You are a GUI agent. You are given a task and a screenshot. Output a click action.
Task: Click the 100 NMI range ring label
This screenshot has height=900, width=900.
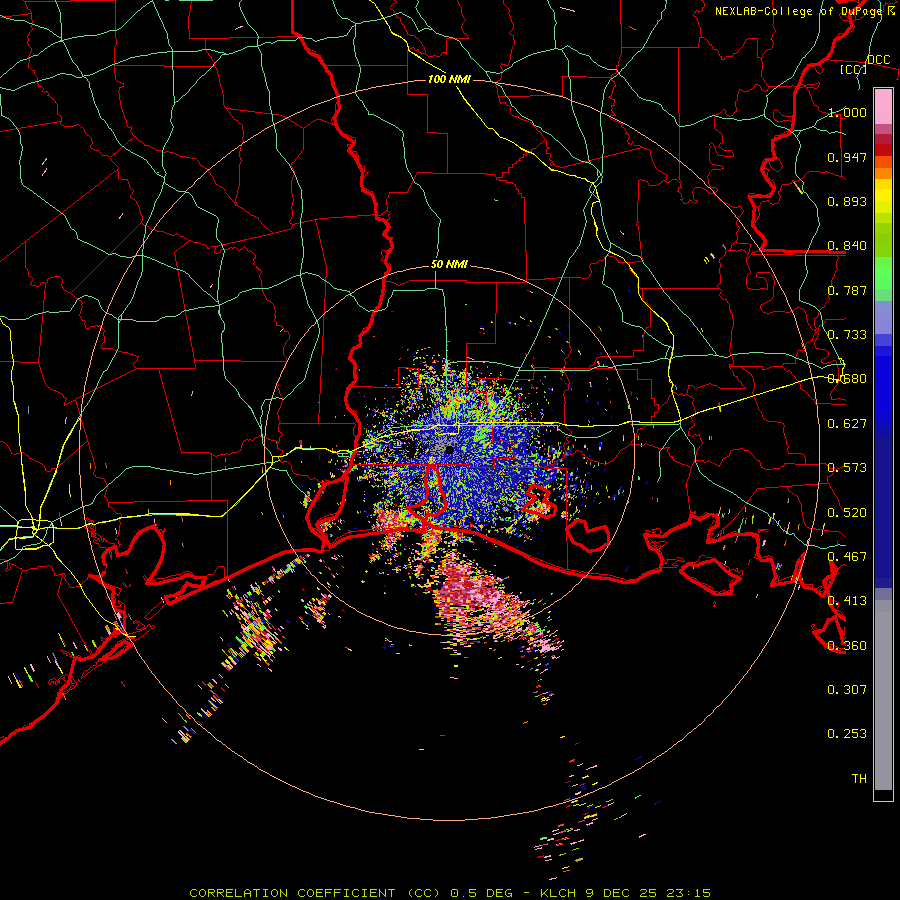coord(449,79)
